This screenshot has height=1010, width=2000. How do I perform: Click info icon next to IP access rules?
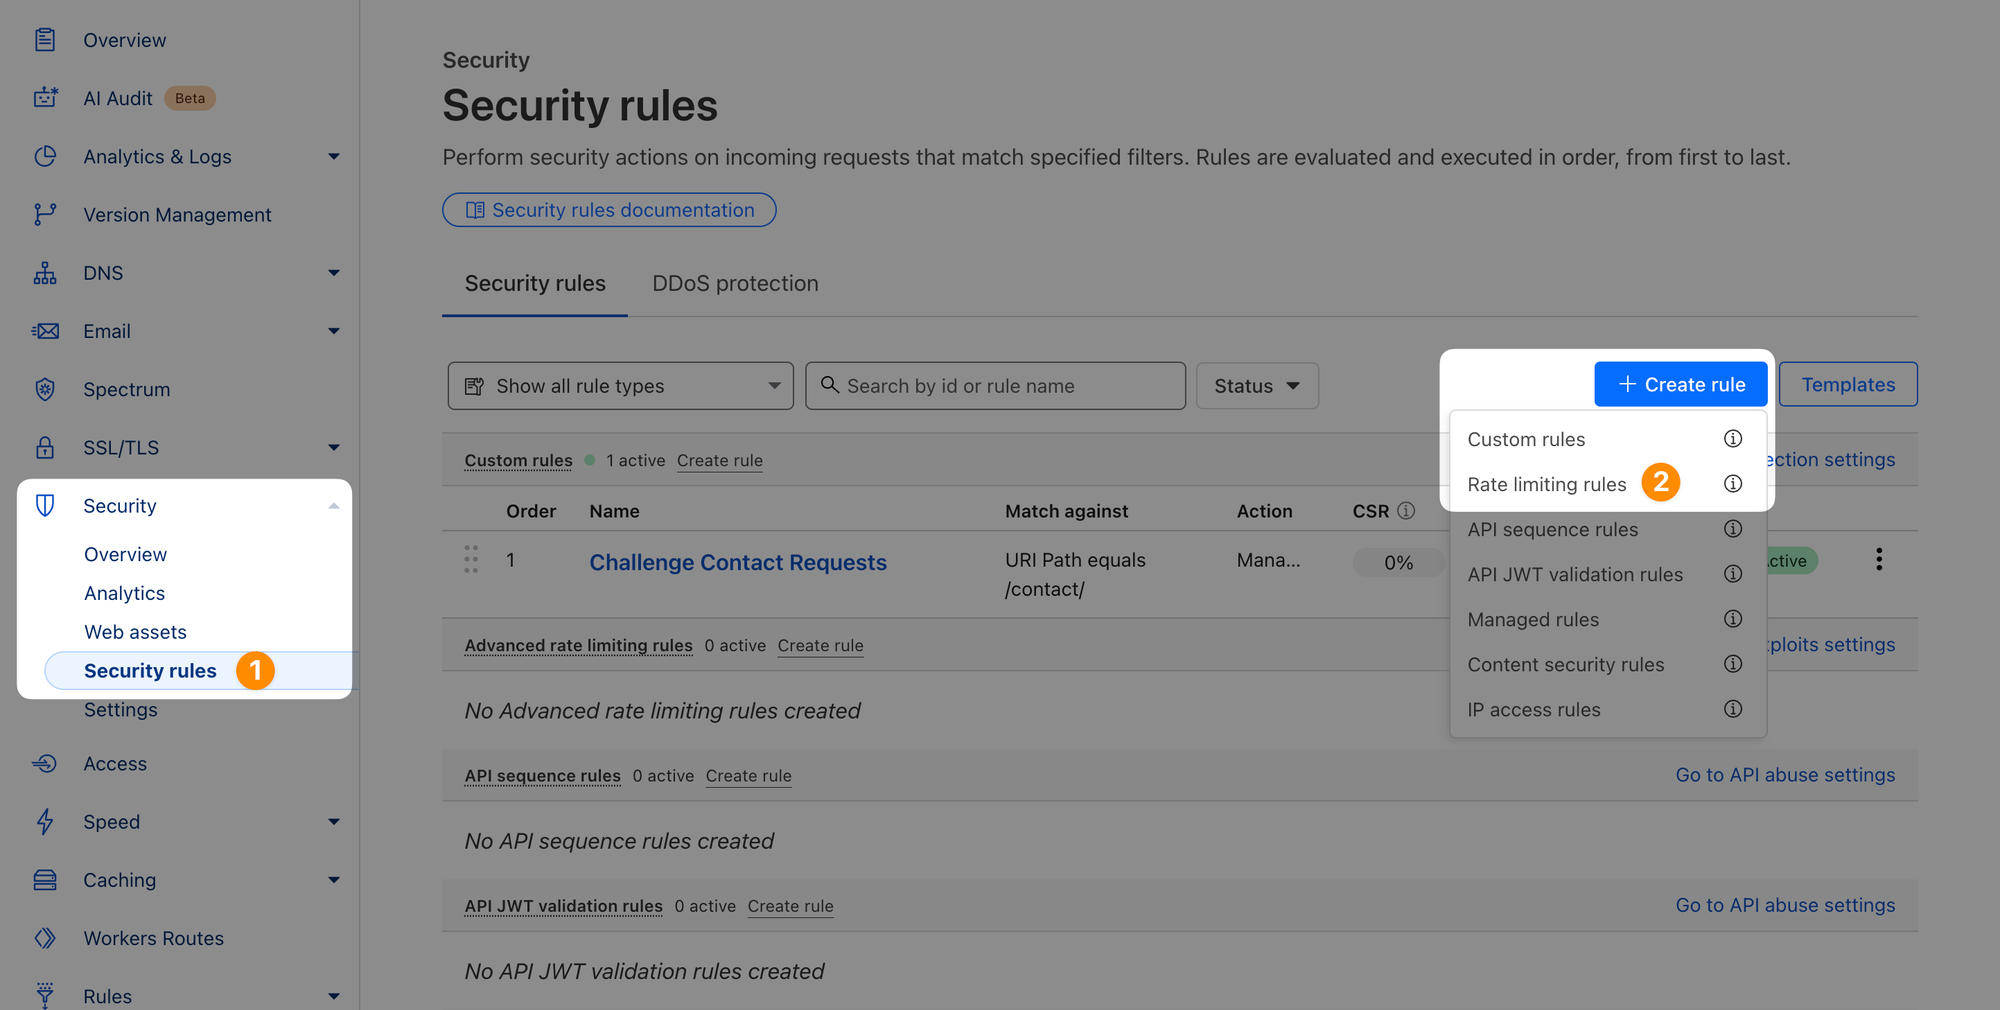point(1733,709)
